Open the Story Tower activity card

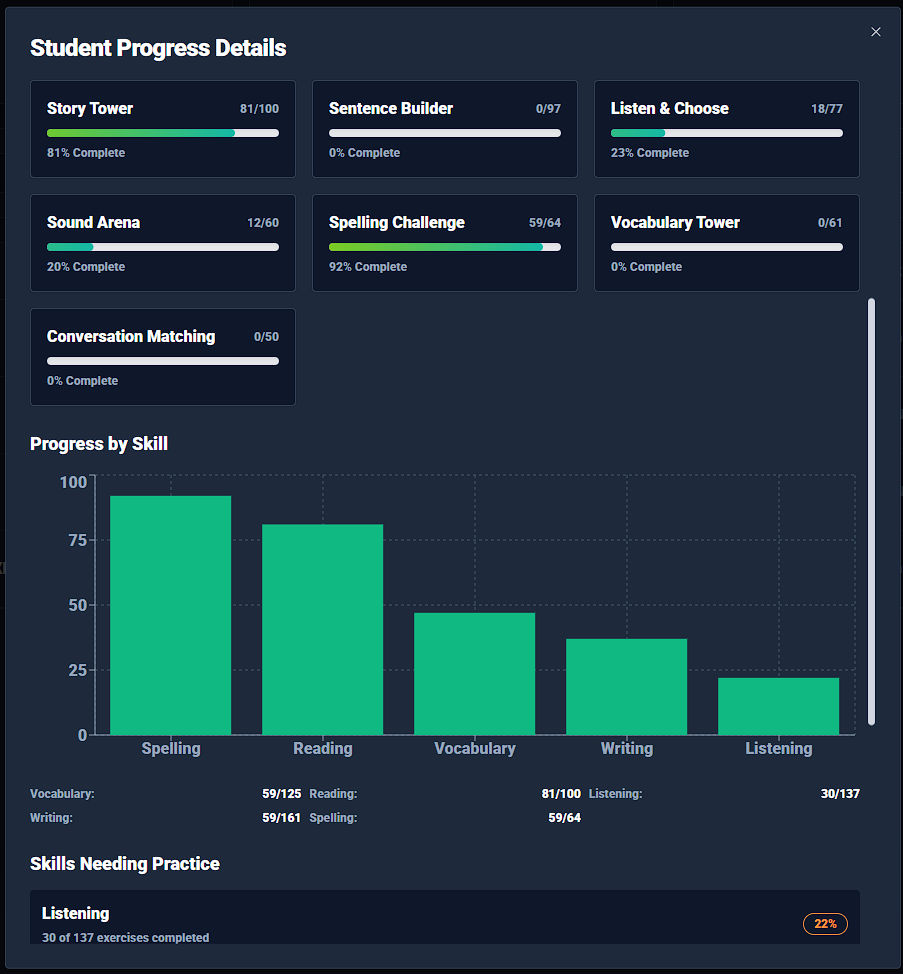pos(162,128)
